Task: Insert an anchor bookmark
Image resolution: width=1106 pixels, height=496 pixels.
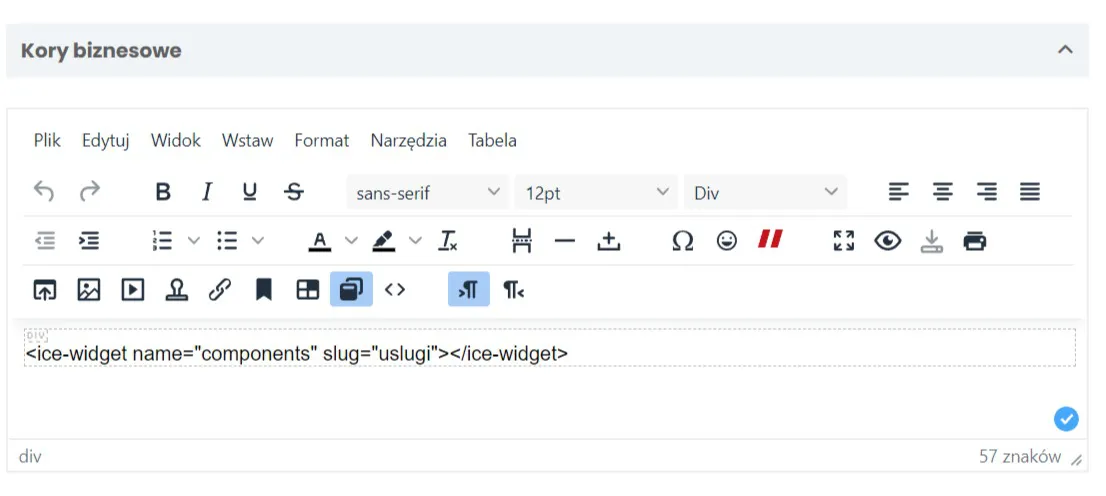Action: (264, 289)
